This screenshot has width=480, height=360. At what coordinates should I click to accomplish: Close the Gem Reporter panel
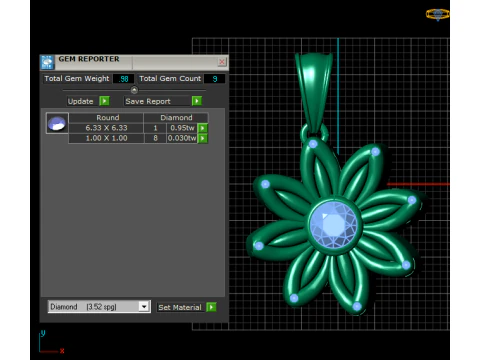click(222, 62)
